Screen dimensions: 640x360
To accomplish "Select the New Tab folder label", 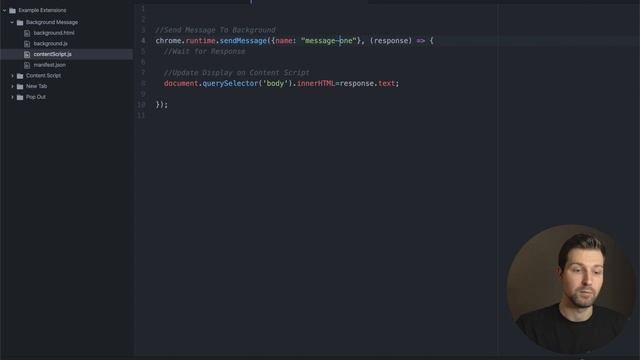I will [36, 86].
